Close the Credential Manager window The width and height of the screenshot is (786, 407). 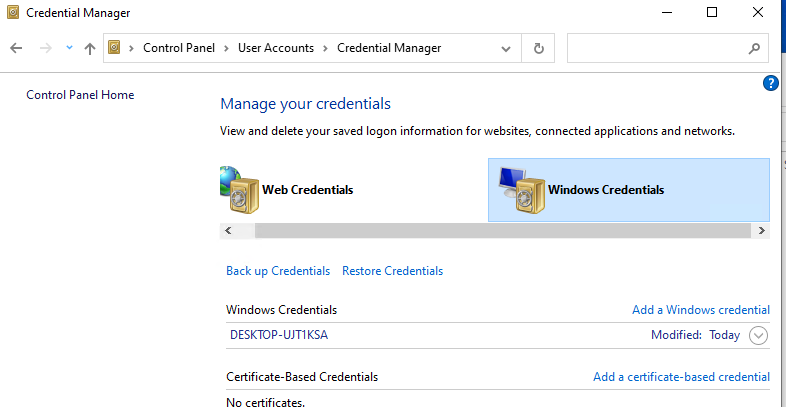[758, 13]
